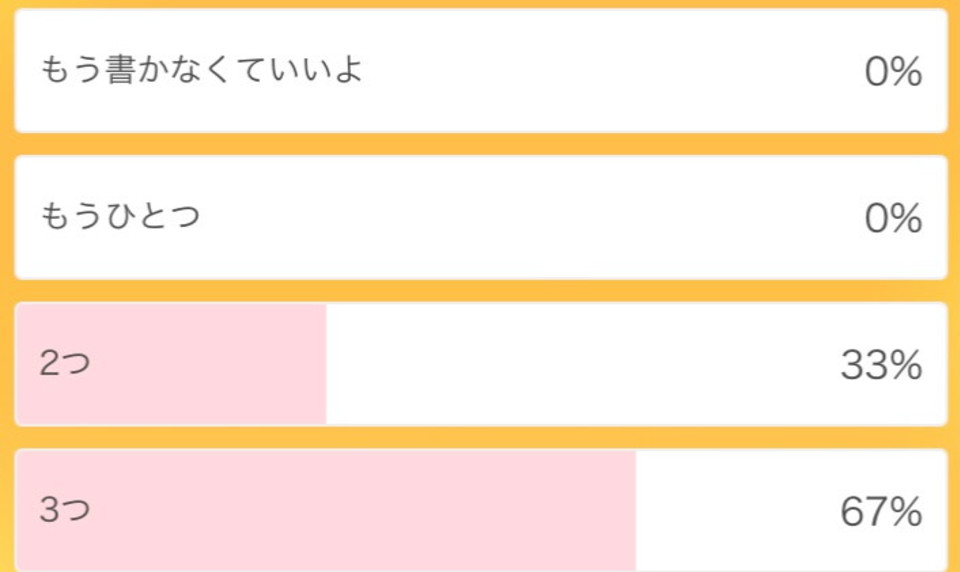Click orange gap between first and second options

(x=481, y=144)
